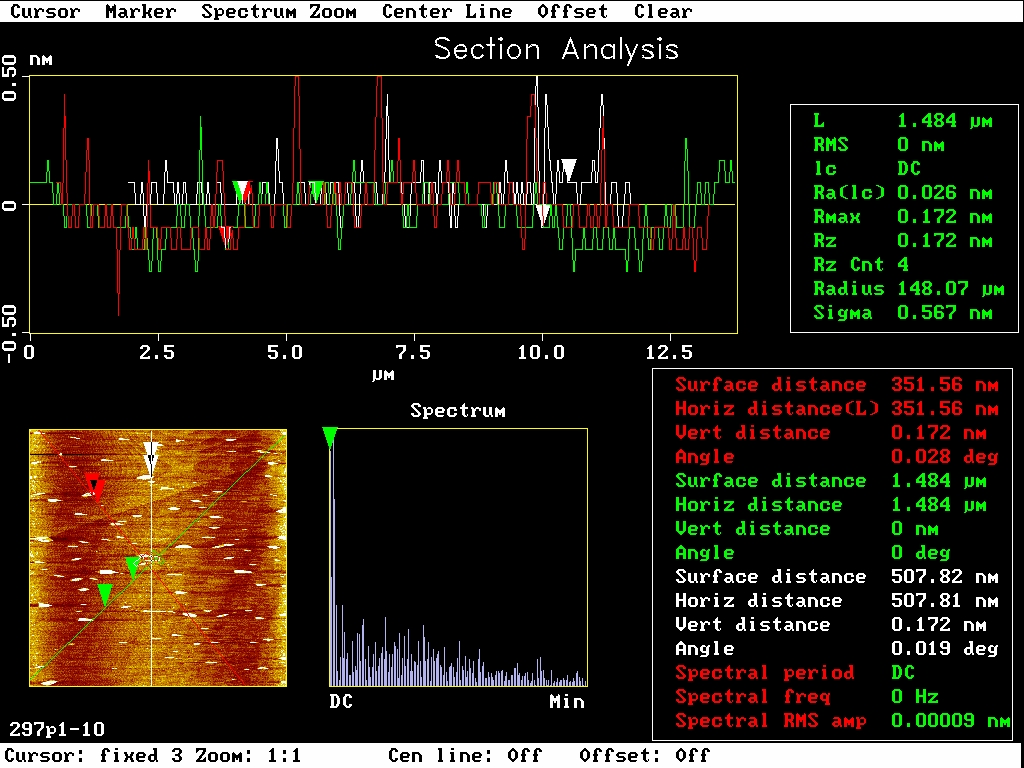The height and width of the screenshot is (768, 1024).
Task: Click the Cen line: Off status entry
Action: (x=465, y=756)
